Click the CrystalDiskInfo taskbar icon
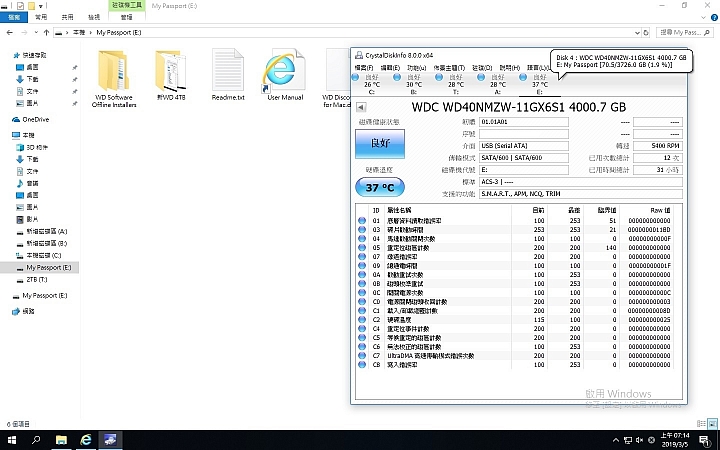720x450 pixels. click(x=110, y=440)
